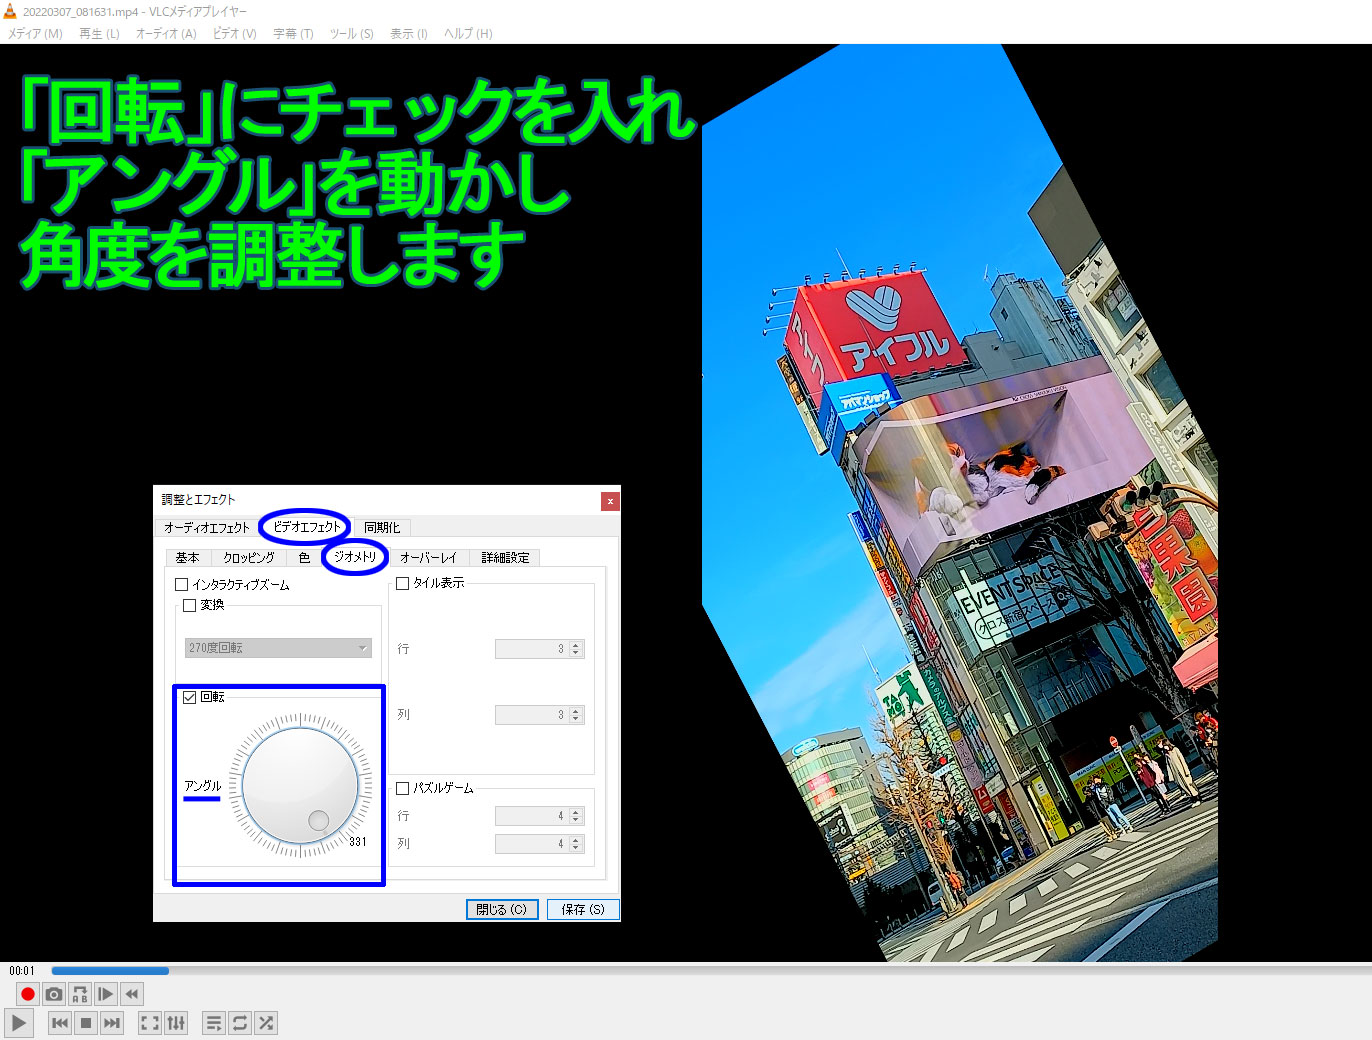Click the rotated video preview
The image size is (1372, 1040).
[960, 503]
